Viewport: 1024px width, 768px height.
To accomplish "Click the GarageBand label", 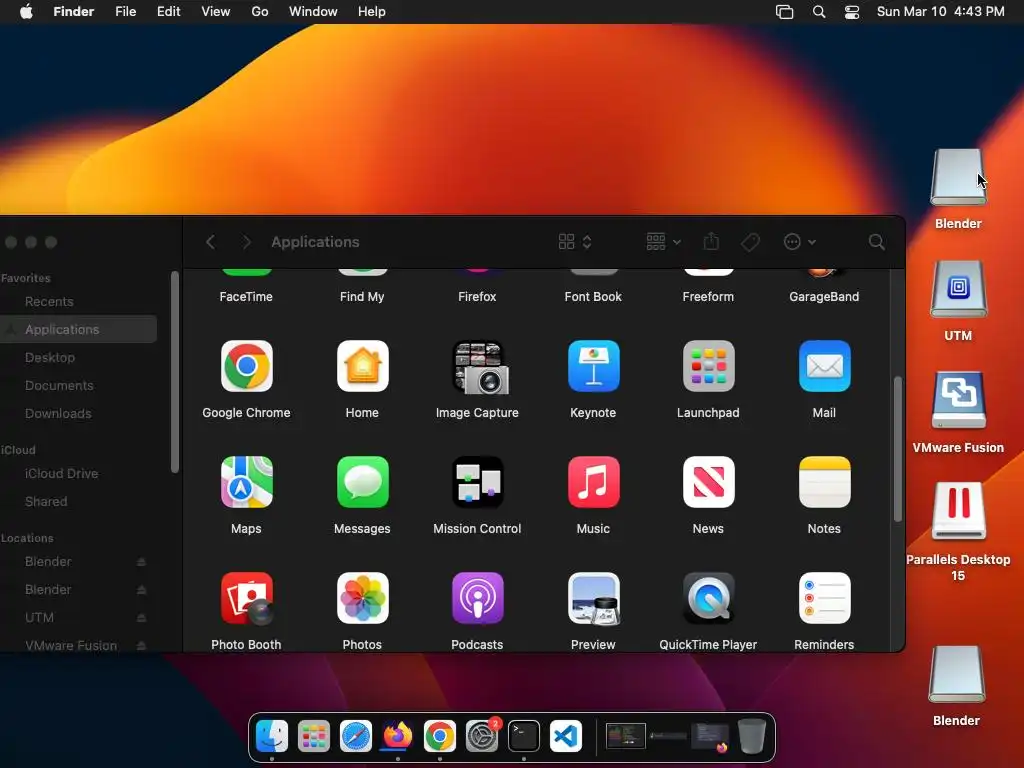I will [824, 296].
